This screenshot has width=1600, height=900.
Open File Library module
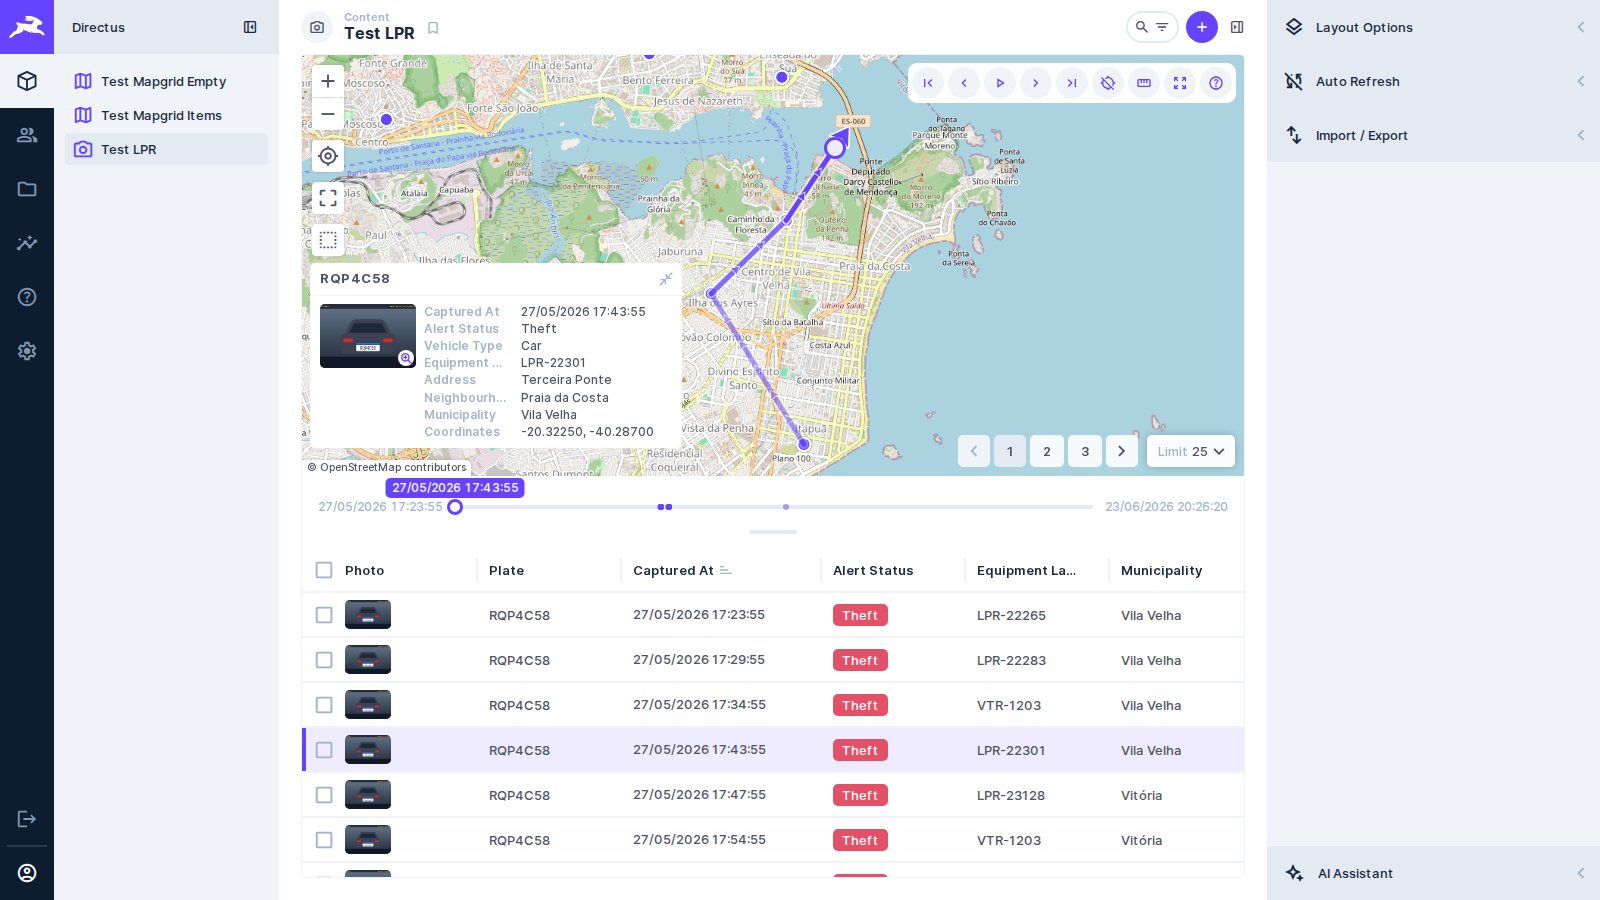tap(27, 189)
